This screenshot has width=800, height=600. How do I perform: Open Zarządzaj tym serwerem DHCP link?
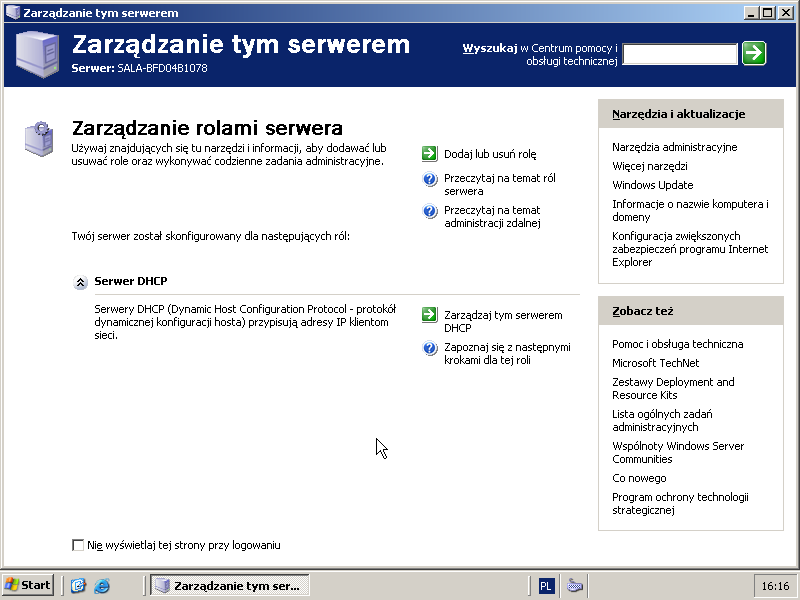click(503, 321)
